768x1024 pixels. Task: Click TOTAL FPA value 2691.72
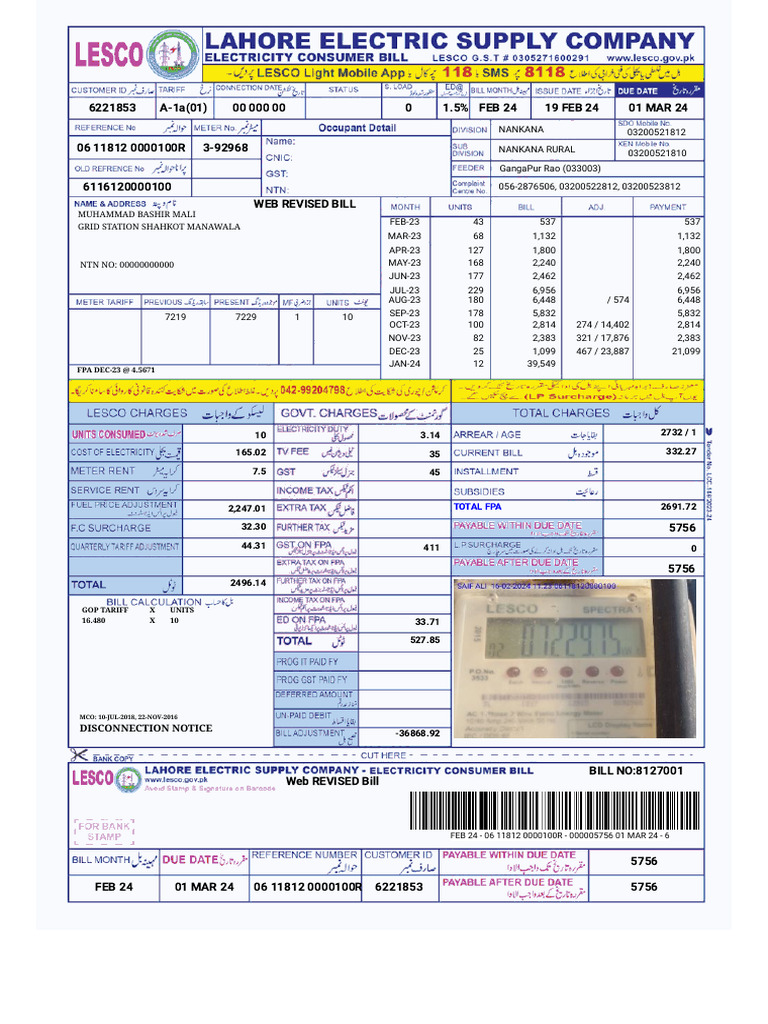[x=679, y=507]
